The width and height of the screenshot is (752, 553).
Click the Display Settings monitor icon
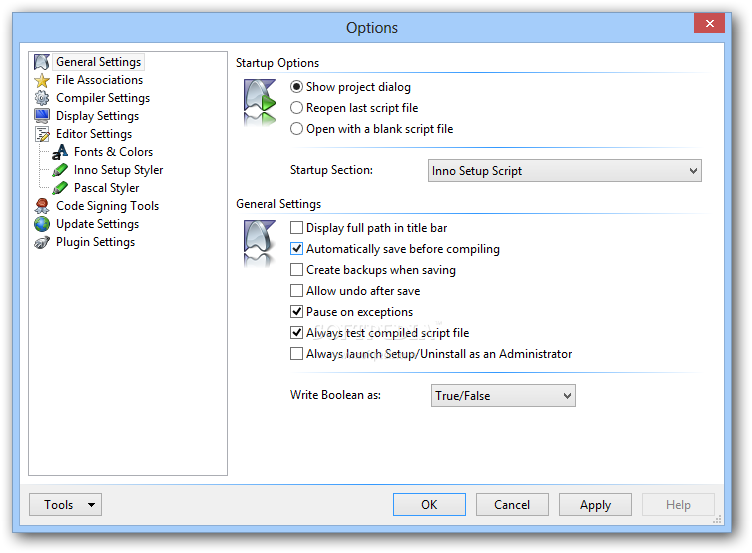[x=42, y=116]
